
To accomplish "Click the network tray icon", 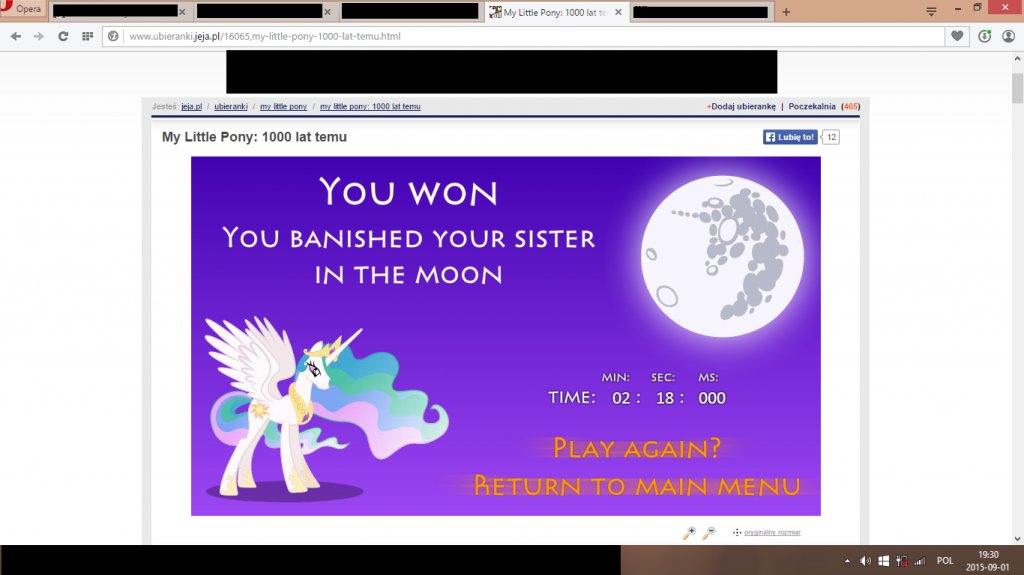I will [902, 561].
